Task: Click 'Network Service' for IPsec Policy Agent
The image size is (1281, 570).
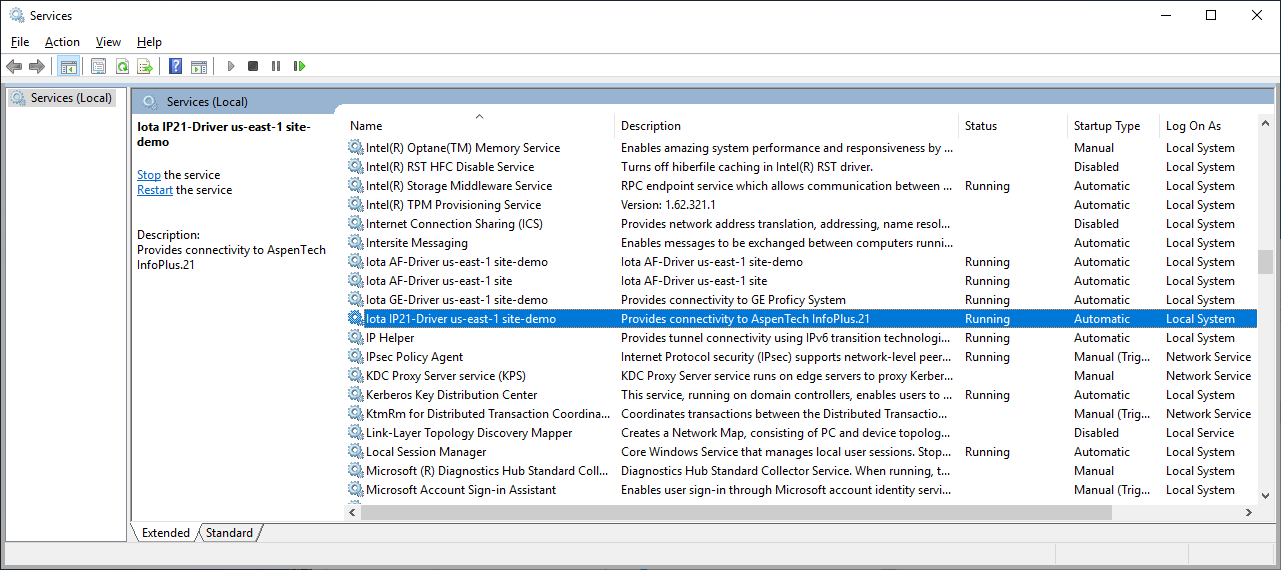Action: point(1208,357)
